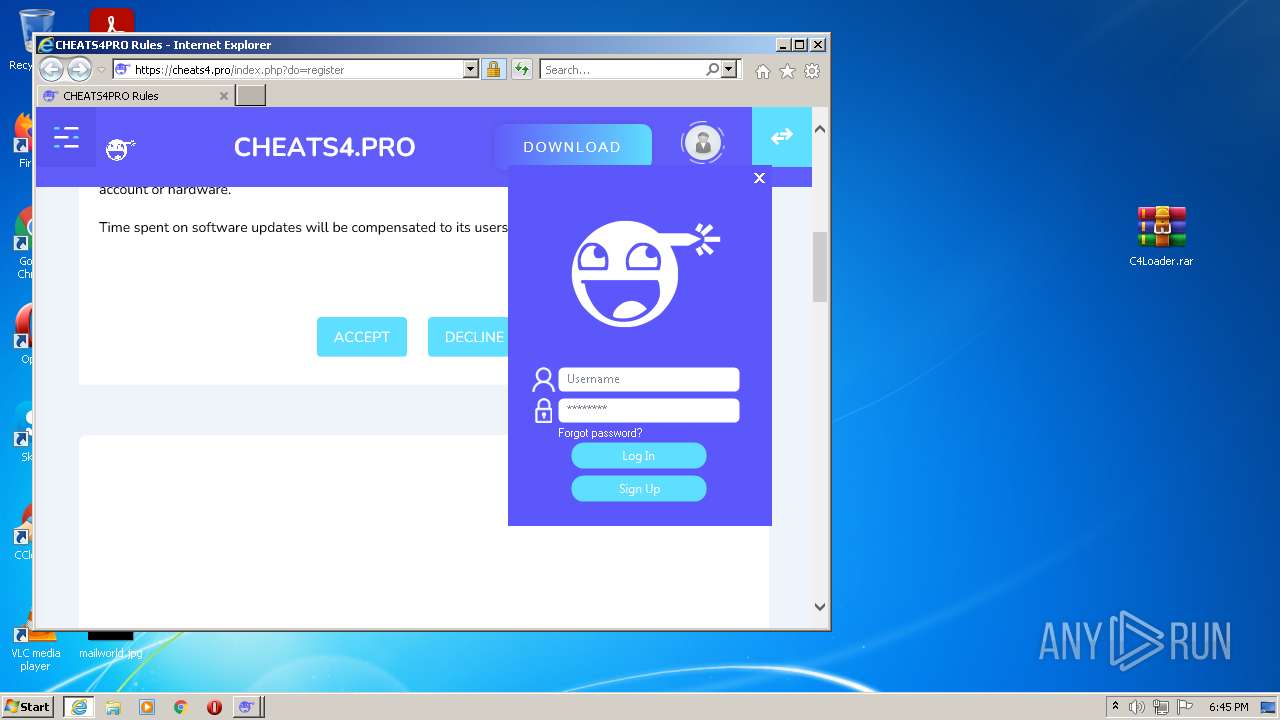Click the 6:45 PM clock
The image size is (1280, 720).
[1229, 707]
